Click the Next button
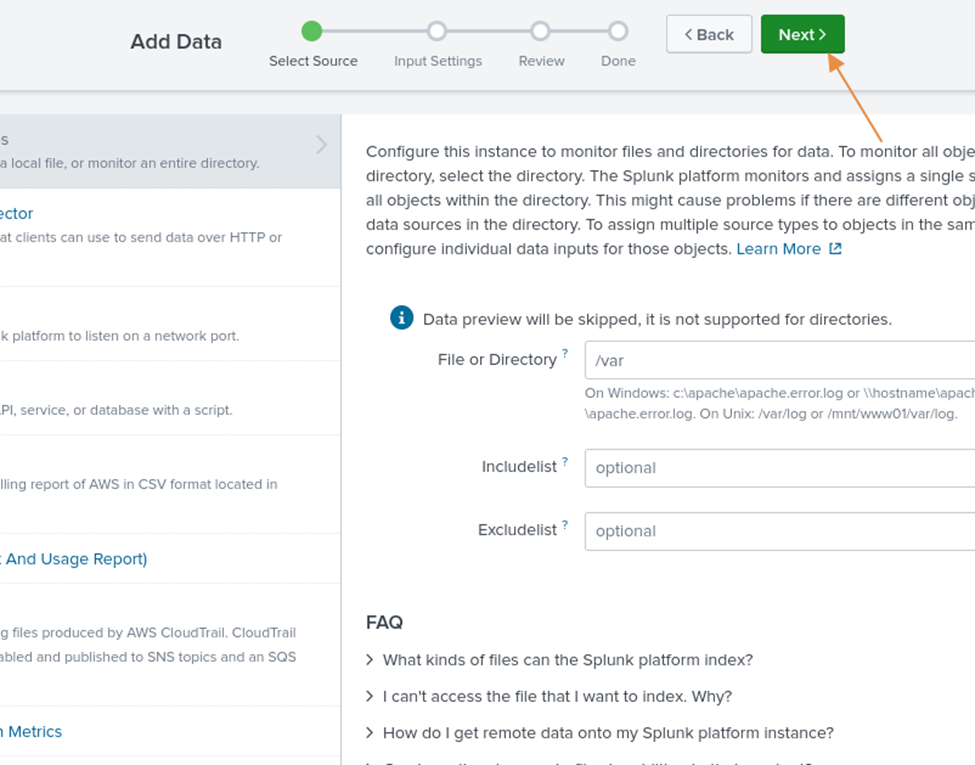This screenshot has height=765, width=975. tap(802, 33)
